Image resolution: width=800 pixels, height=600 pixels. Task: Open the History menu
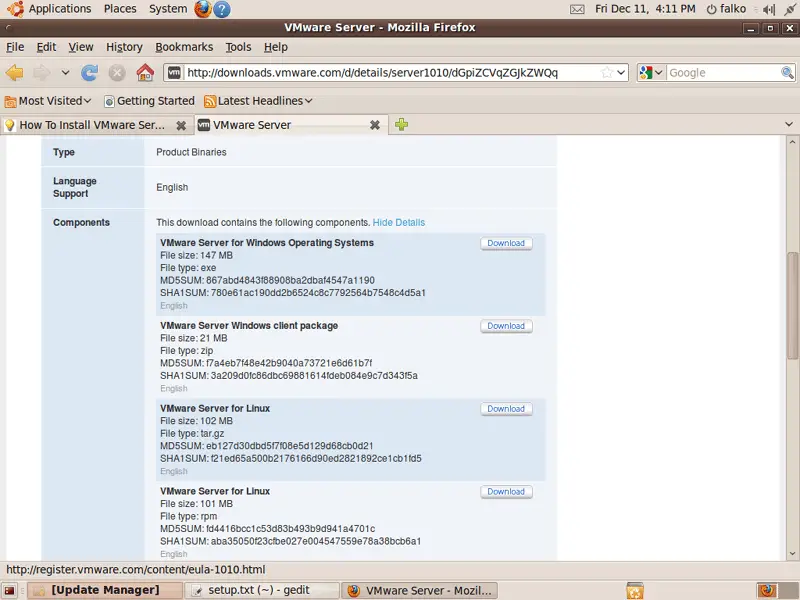click(124, 47)
